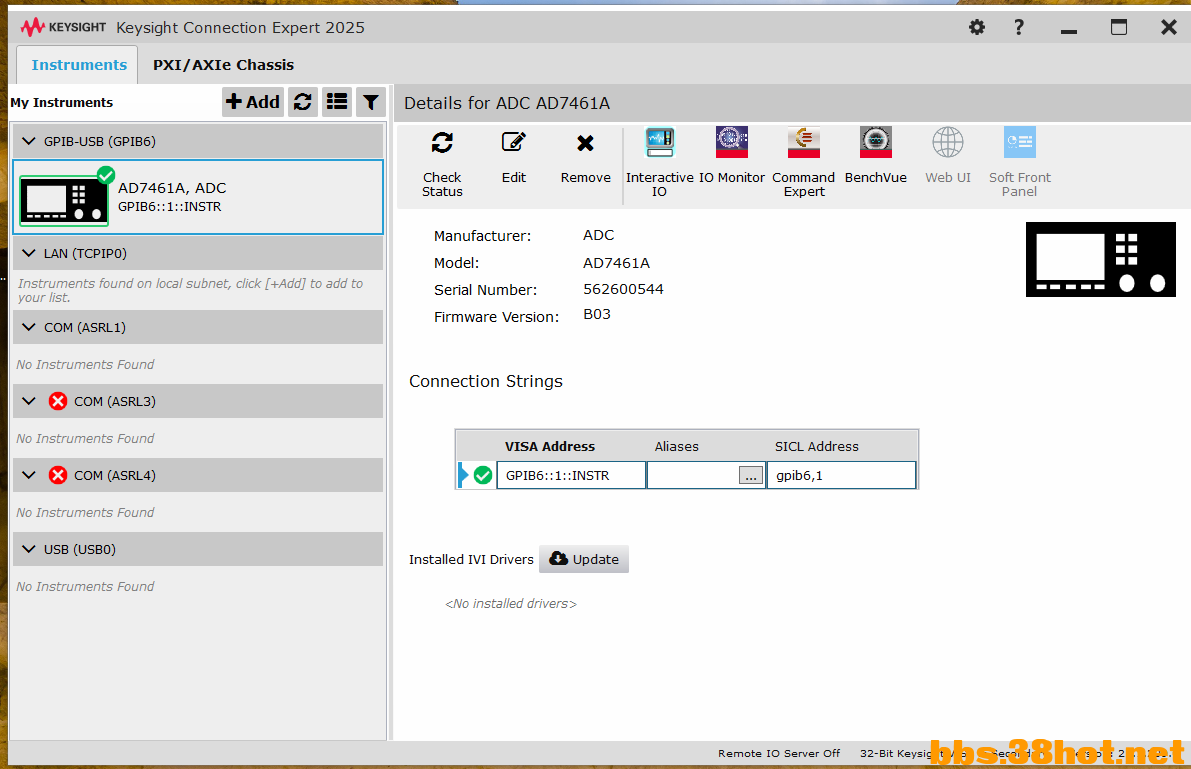Image resolution: width=1191 pixels, height=769 pixels.
Task: Run Check Status on the instrument
Action: point(442,163)
